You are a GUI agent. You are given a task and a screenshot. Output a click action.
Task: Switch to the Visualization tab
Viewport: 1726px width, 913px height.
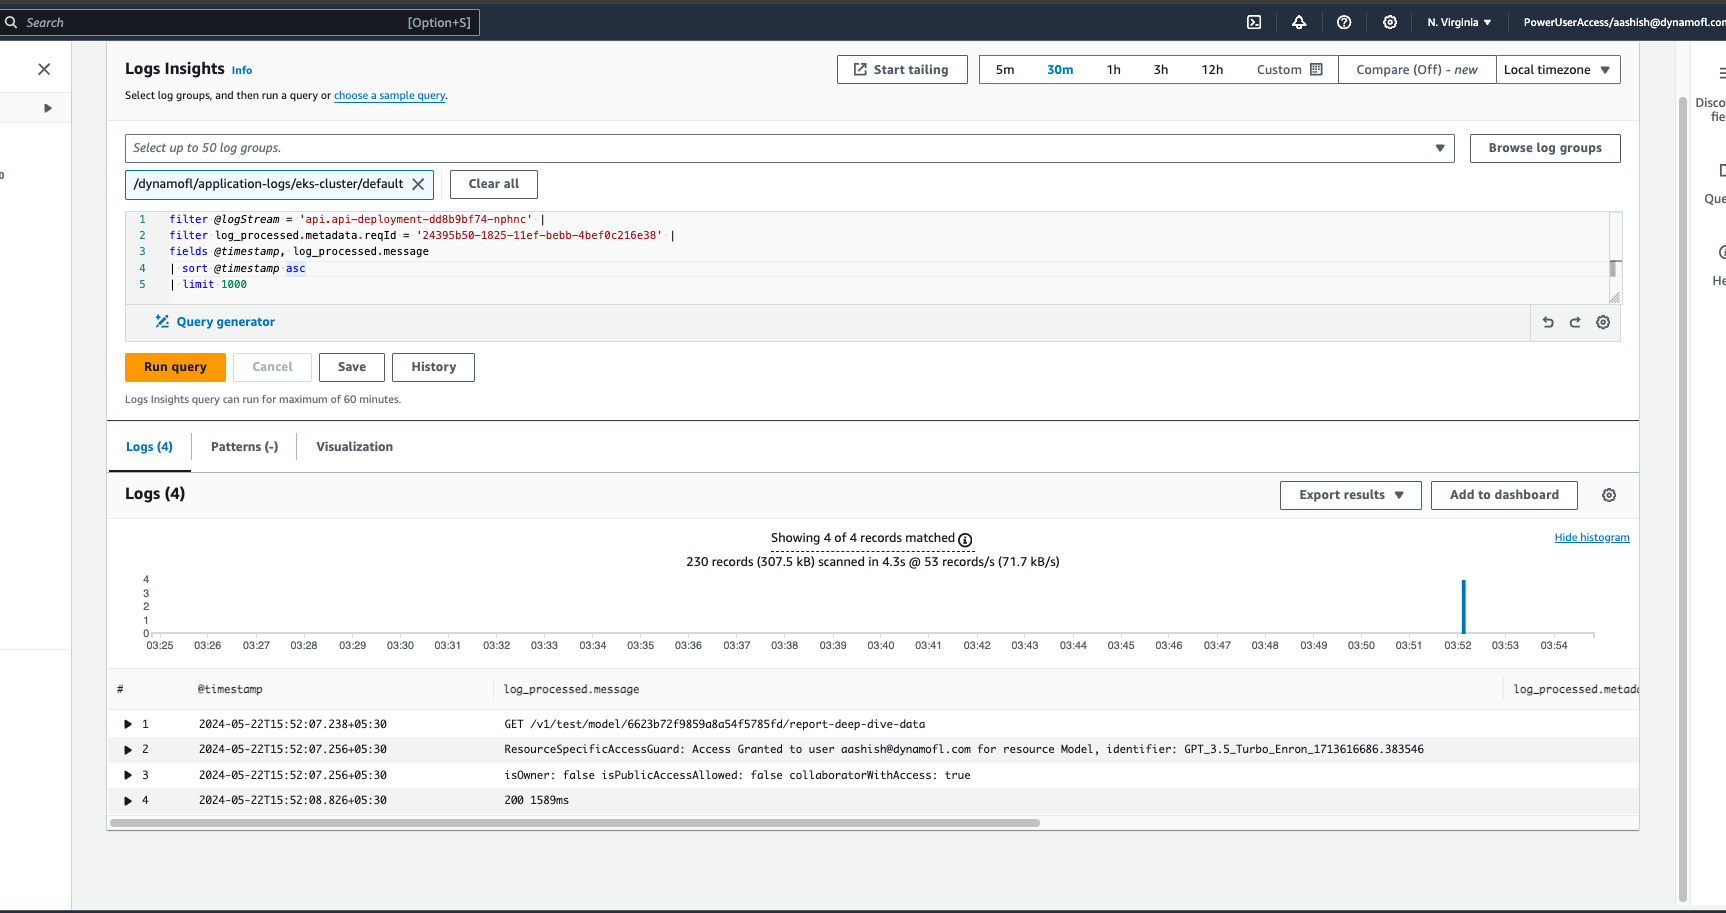[355, 447]
